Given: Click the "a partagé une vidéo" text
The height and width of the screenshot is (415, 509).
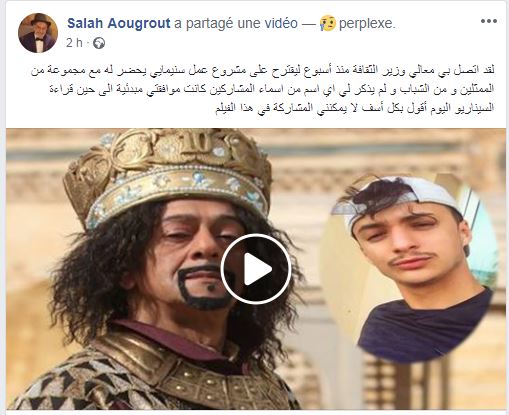Looking at the screenshot, I should (x=236, y=23).
